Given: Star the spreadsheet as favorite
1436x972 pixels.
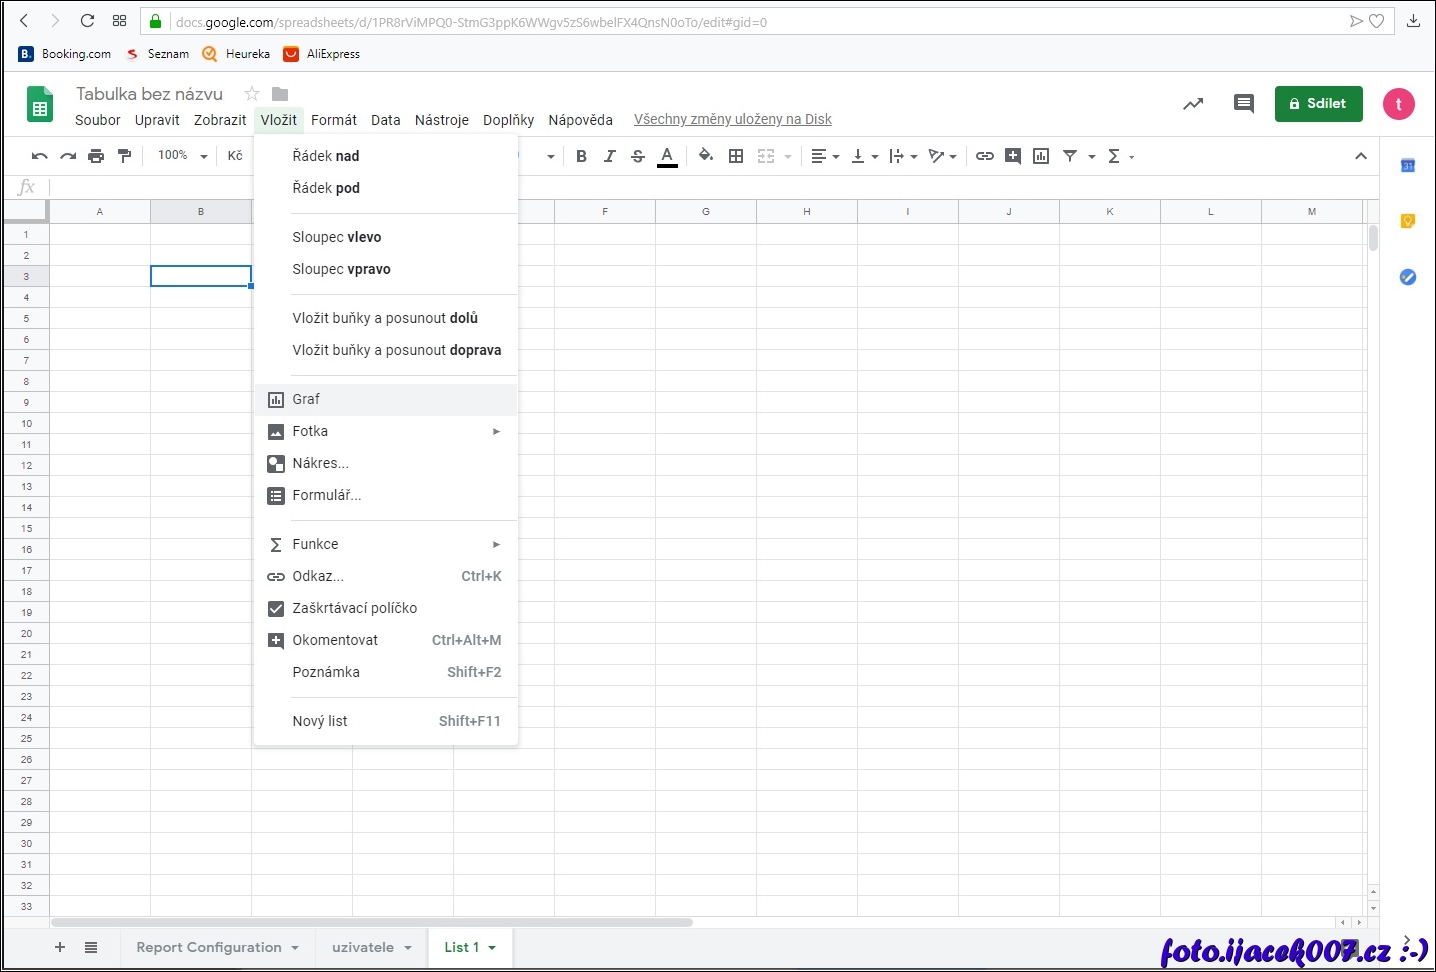Looking at the screenshot, I should coord(252,94).
